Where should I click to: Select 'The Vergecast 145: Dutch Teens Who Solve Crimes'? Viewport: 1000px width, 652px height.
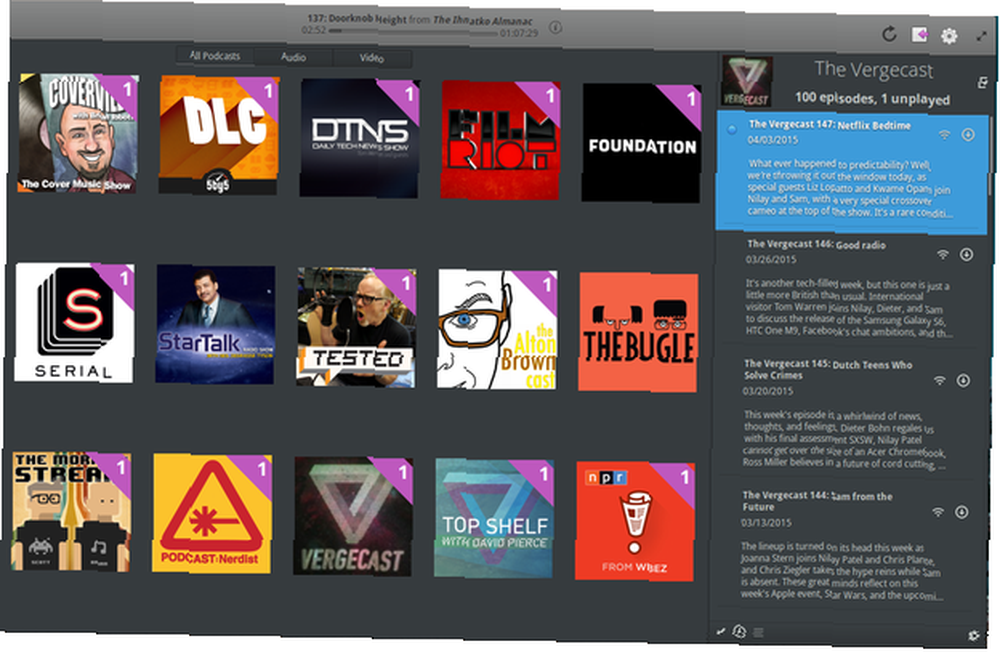[827, 370]
